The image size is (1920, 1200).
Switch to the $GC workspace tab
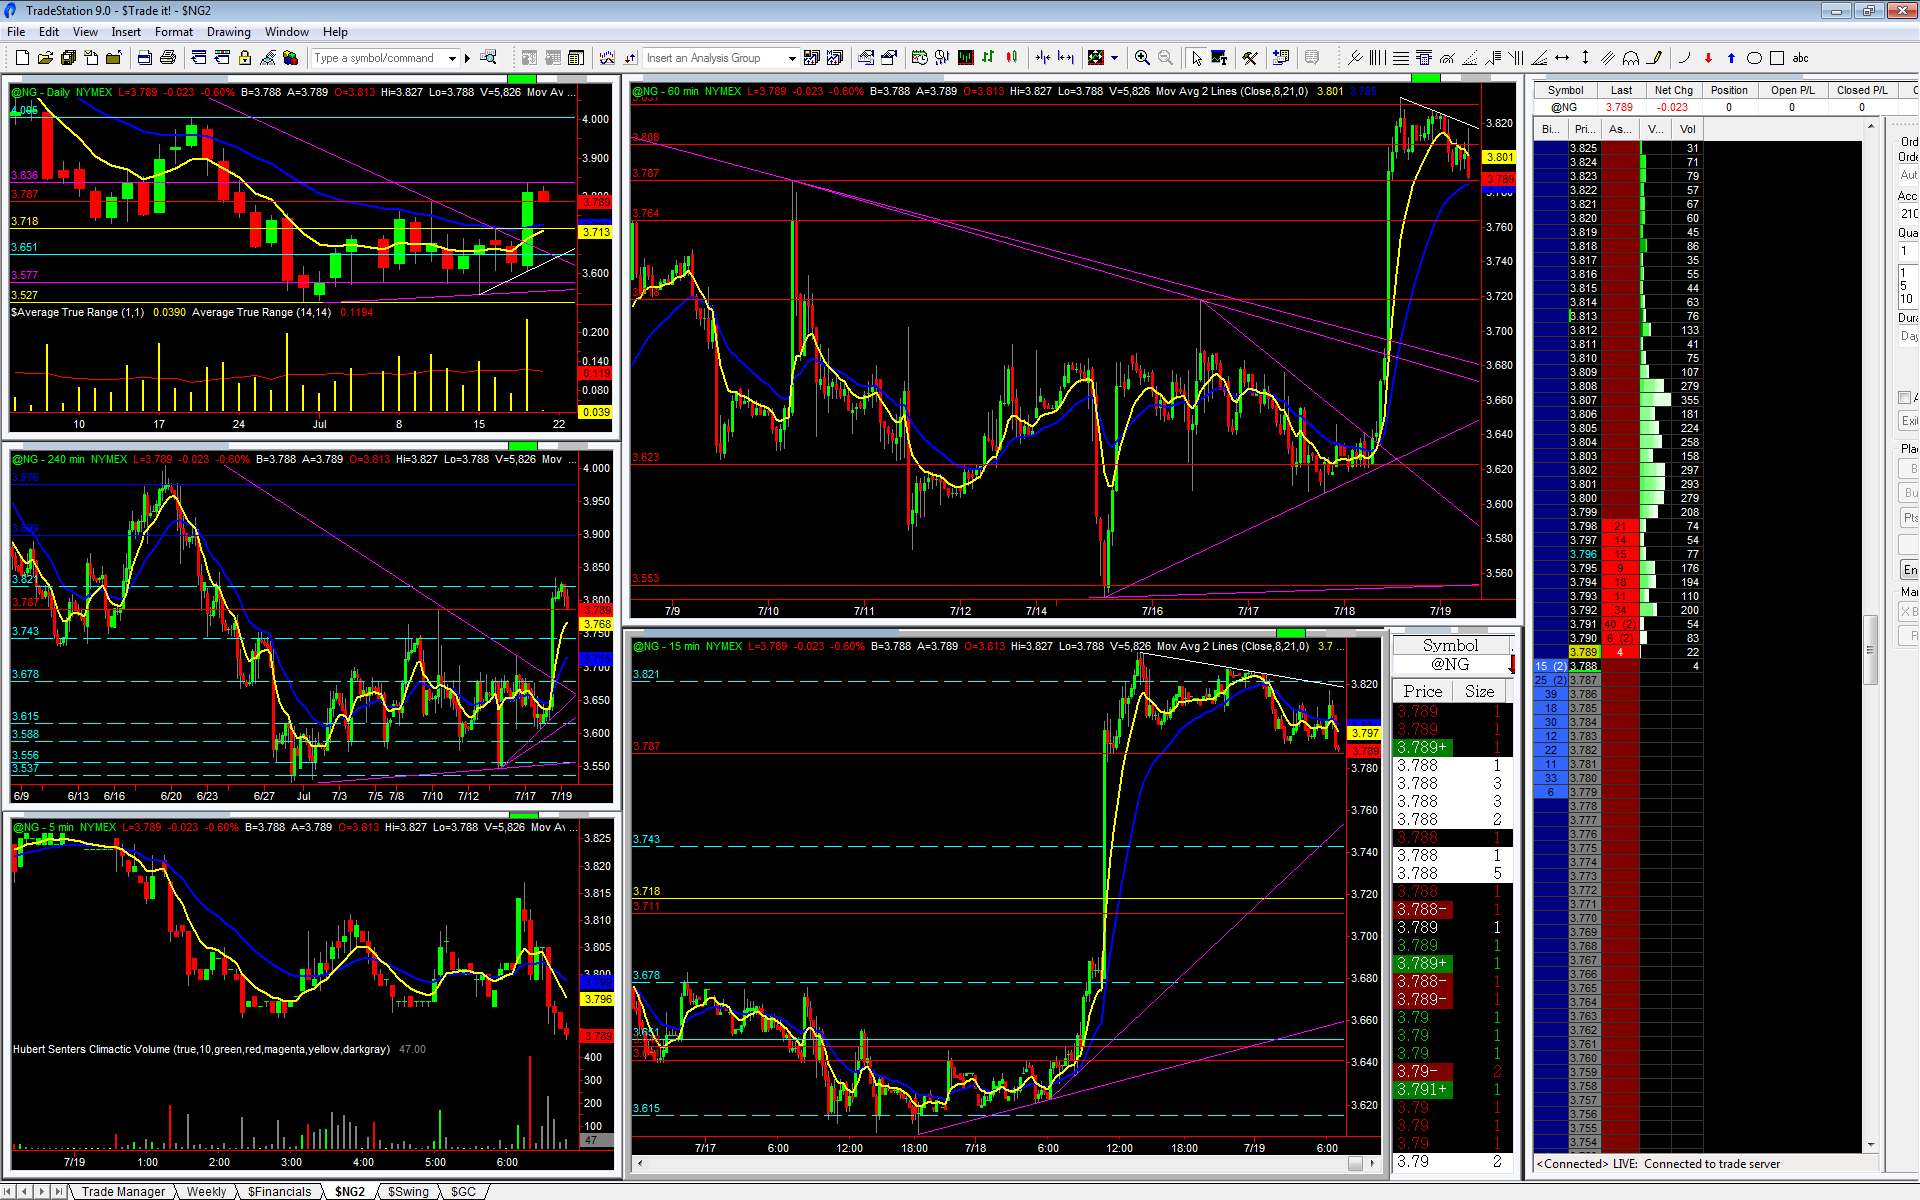(463, 1191)
